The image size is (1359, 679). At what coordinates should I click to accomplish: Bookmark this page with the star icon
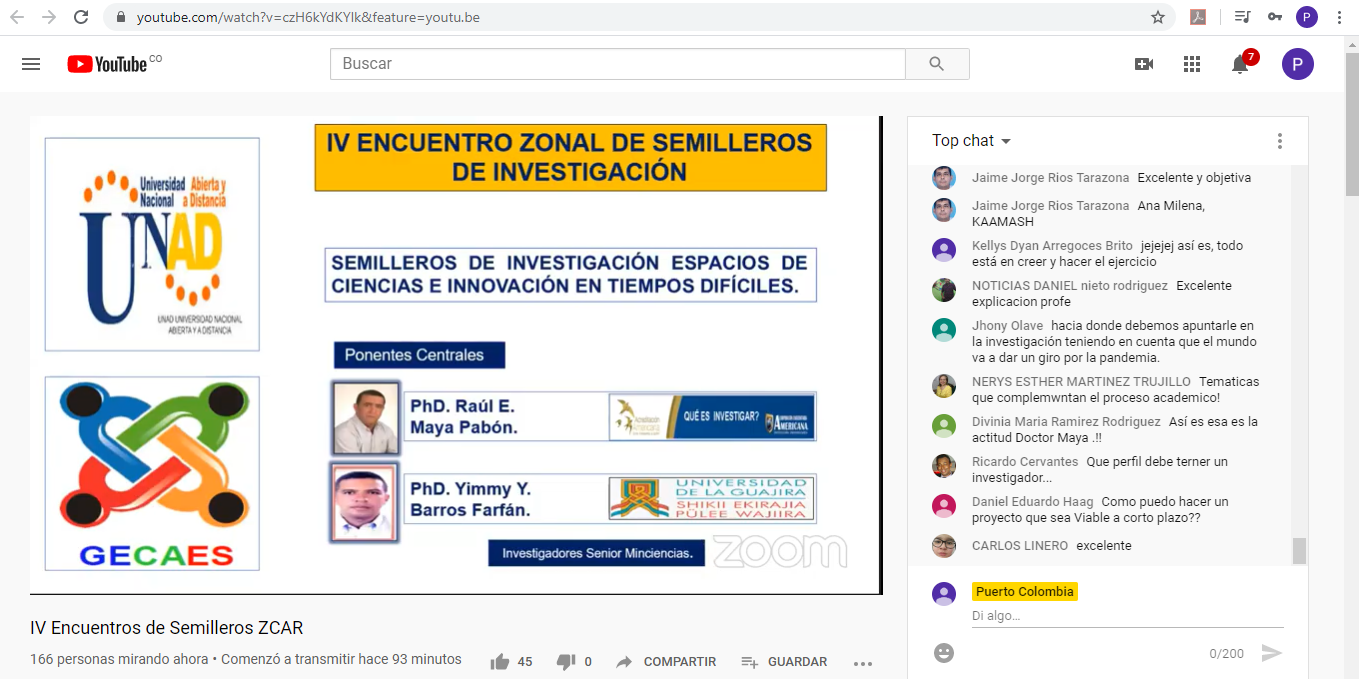pos(1158,17)
